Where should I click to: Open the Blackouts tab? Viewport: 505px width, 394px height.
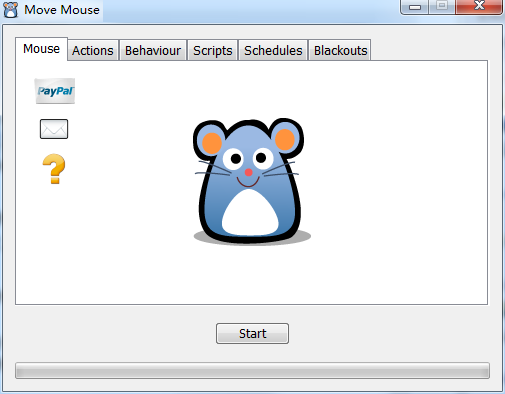(340, 51)
